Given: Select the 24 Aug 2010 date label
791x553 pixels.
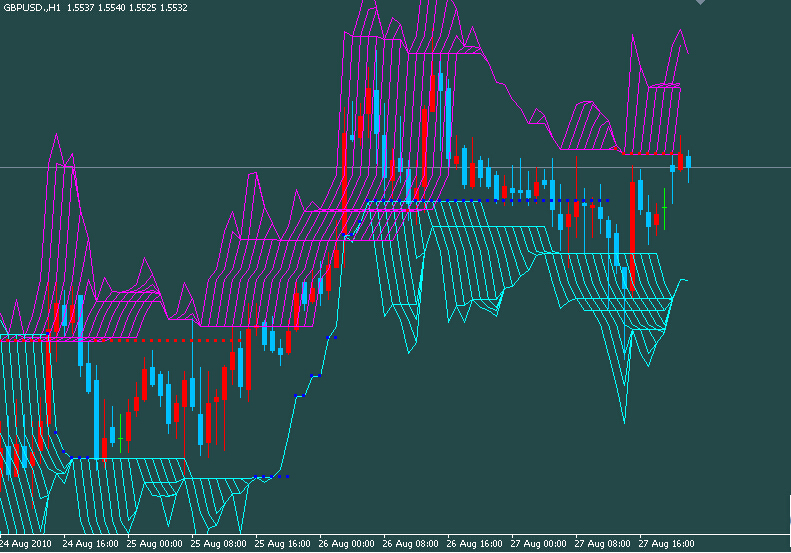Looking at the screenshot, I should tap(25, 543).
